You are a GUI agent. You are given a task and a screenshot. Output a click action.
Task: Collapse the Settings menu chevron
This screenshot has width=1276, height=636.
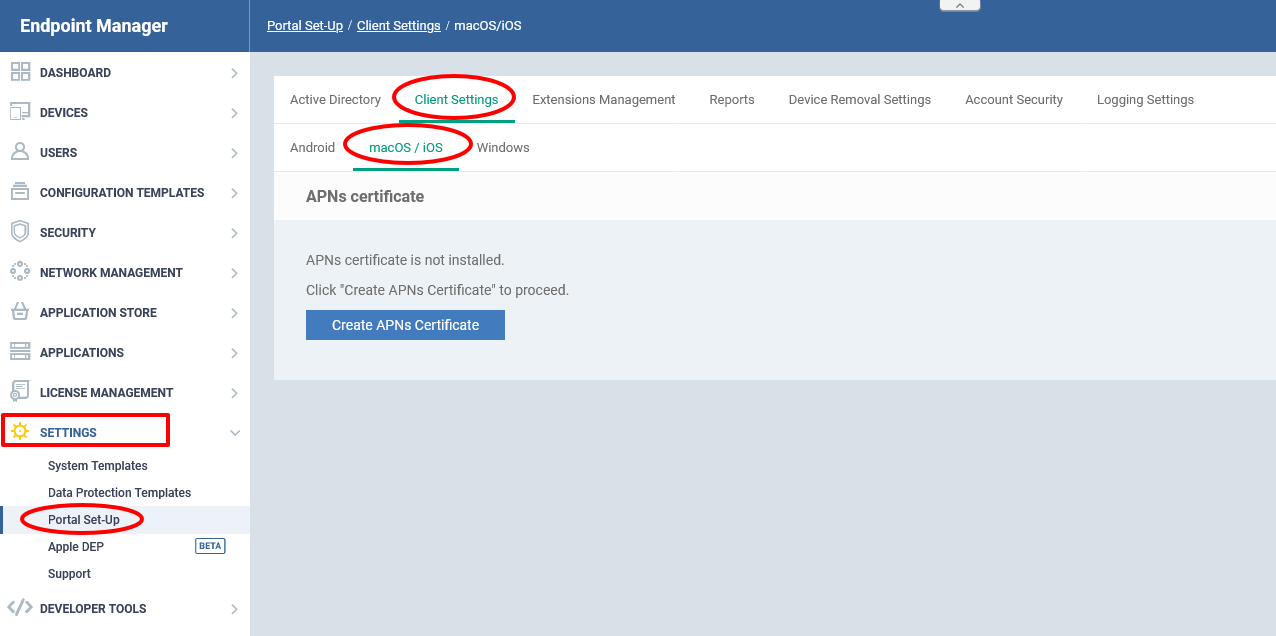(235, 433)
